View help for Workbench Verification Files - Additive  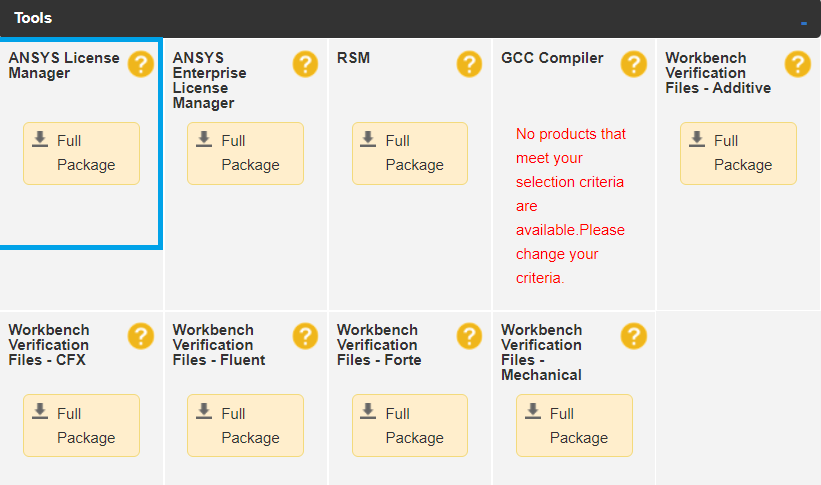pos(797,64)
